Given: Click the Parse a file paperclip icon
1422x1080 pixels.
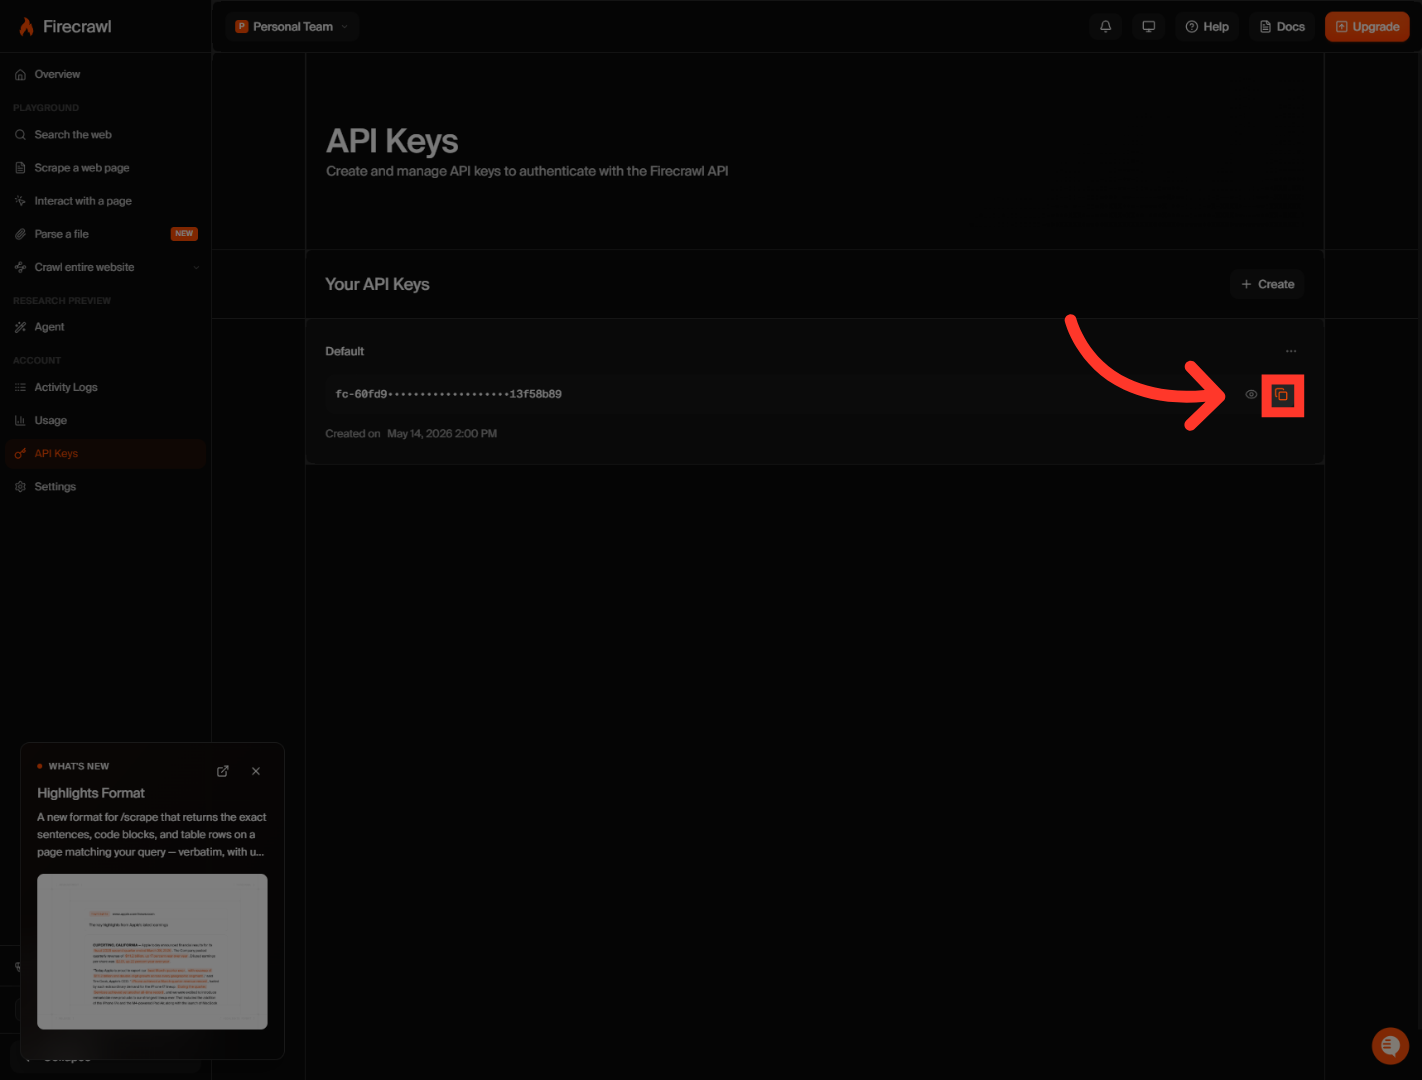Looking at the screenshot, I should (20, 234).
